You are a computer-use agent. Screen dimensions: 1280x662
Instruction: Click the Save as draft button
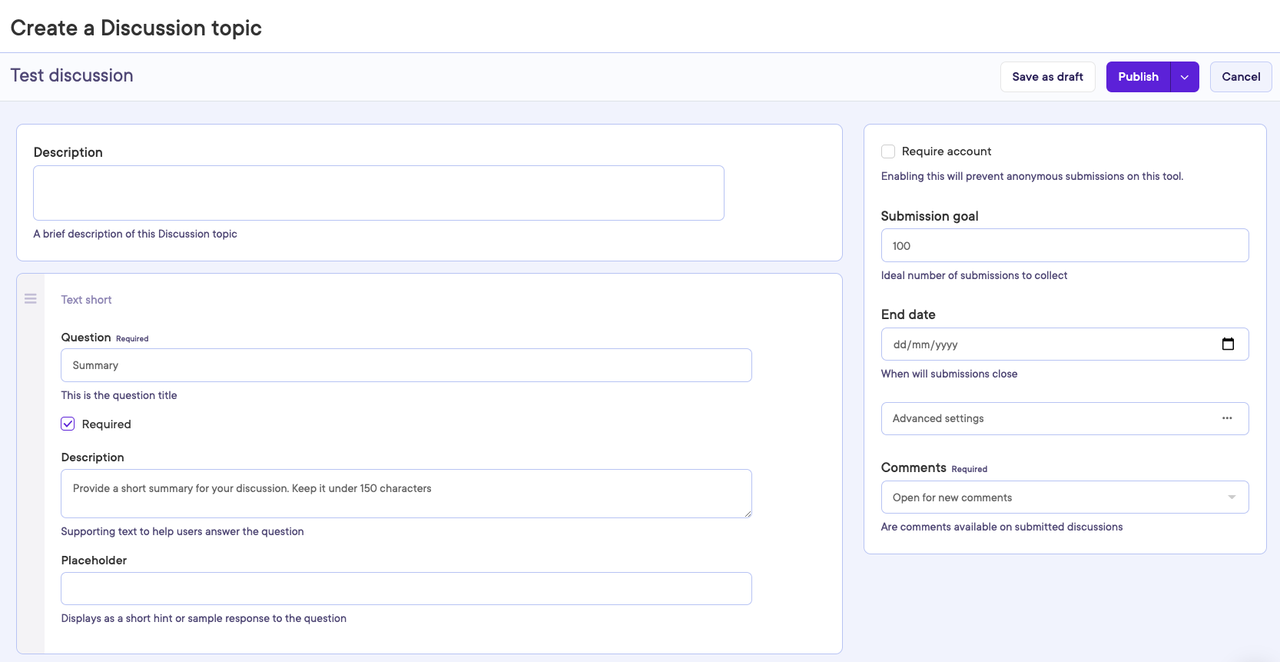pos(1047,76)
